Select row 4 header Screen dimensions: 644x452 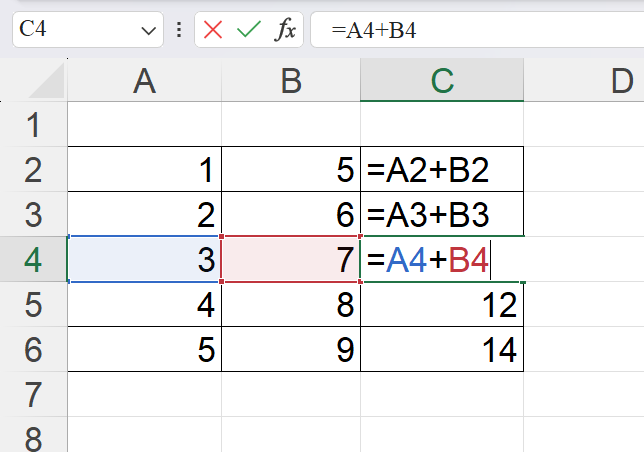point(33,260)
